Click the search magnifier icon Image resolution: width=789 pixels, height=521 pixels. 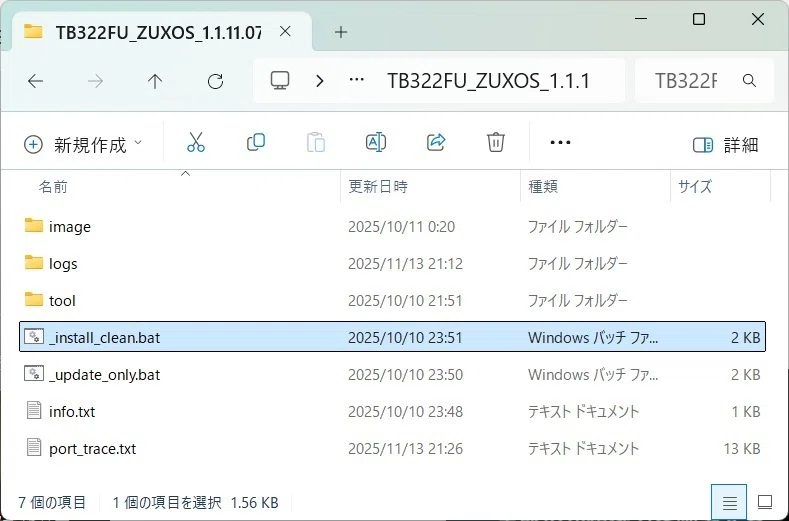(749, 81)
